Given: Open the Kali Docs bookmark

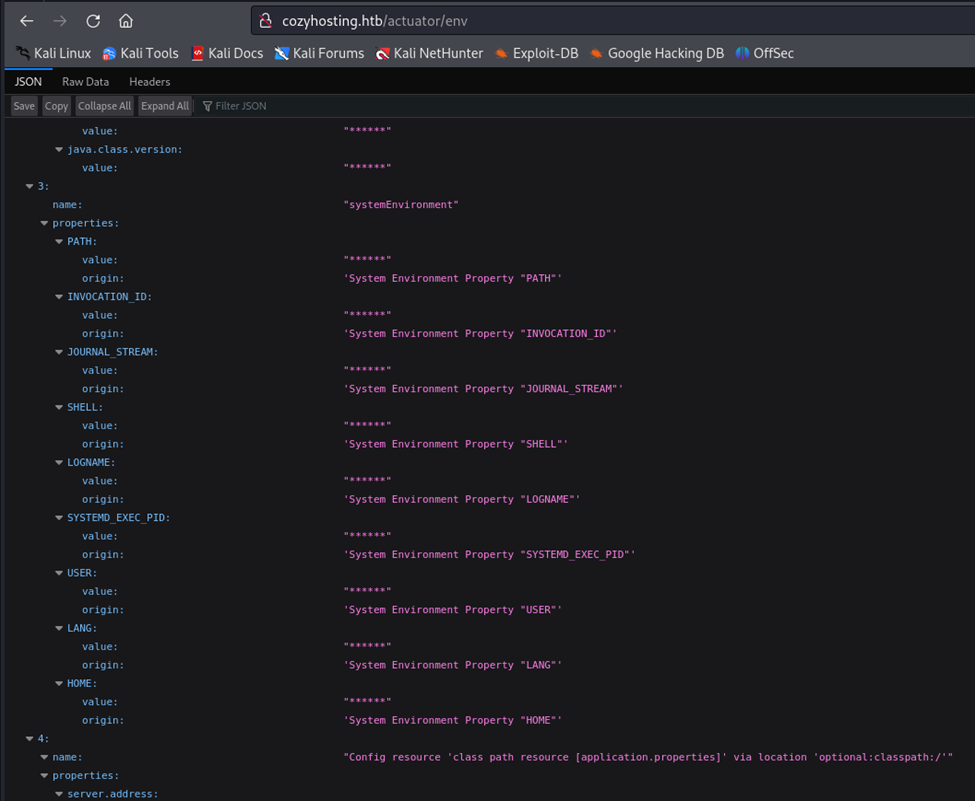Looking at the screenshot, I should pos(227,53).
